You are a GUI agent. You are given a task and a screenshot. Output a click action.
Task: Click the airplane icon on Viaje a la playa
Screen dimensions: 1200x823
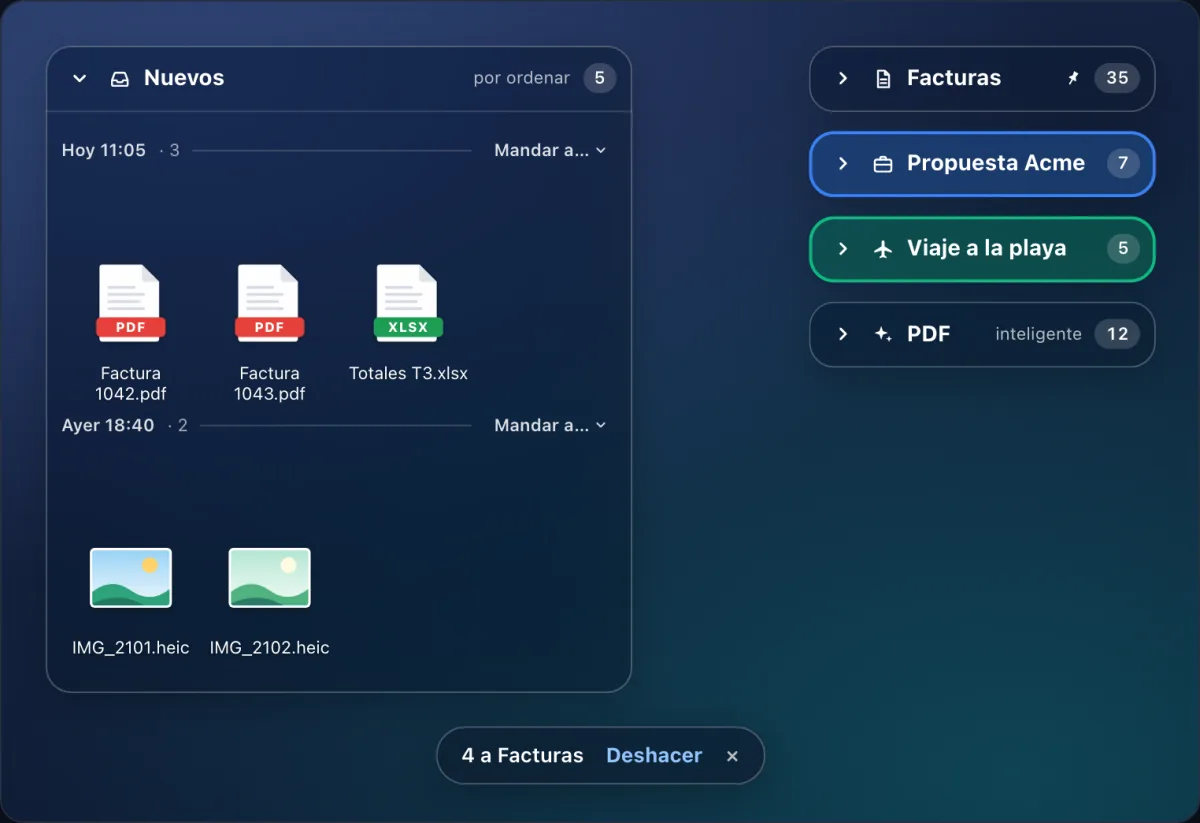[x=883, y=248]
